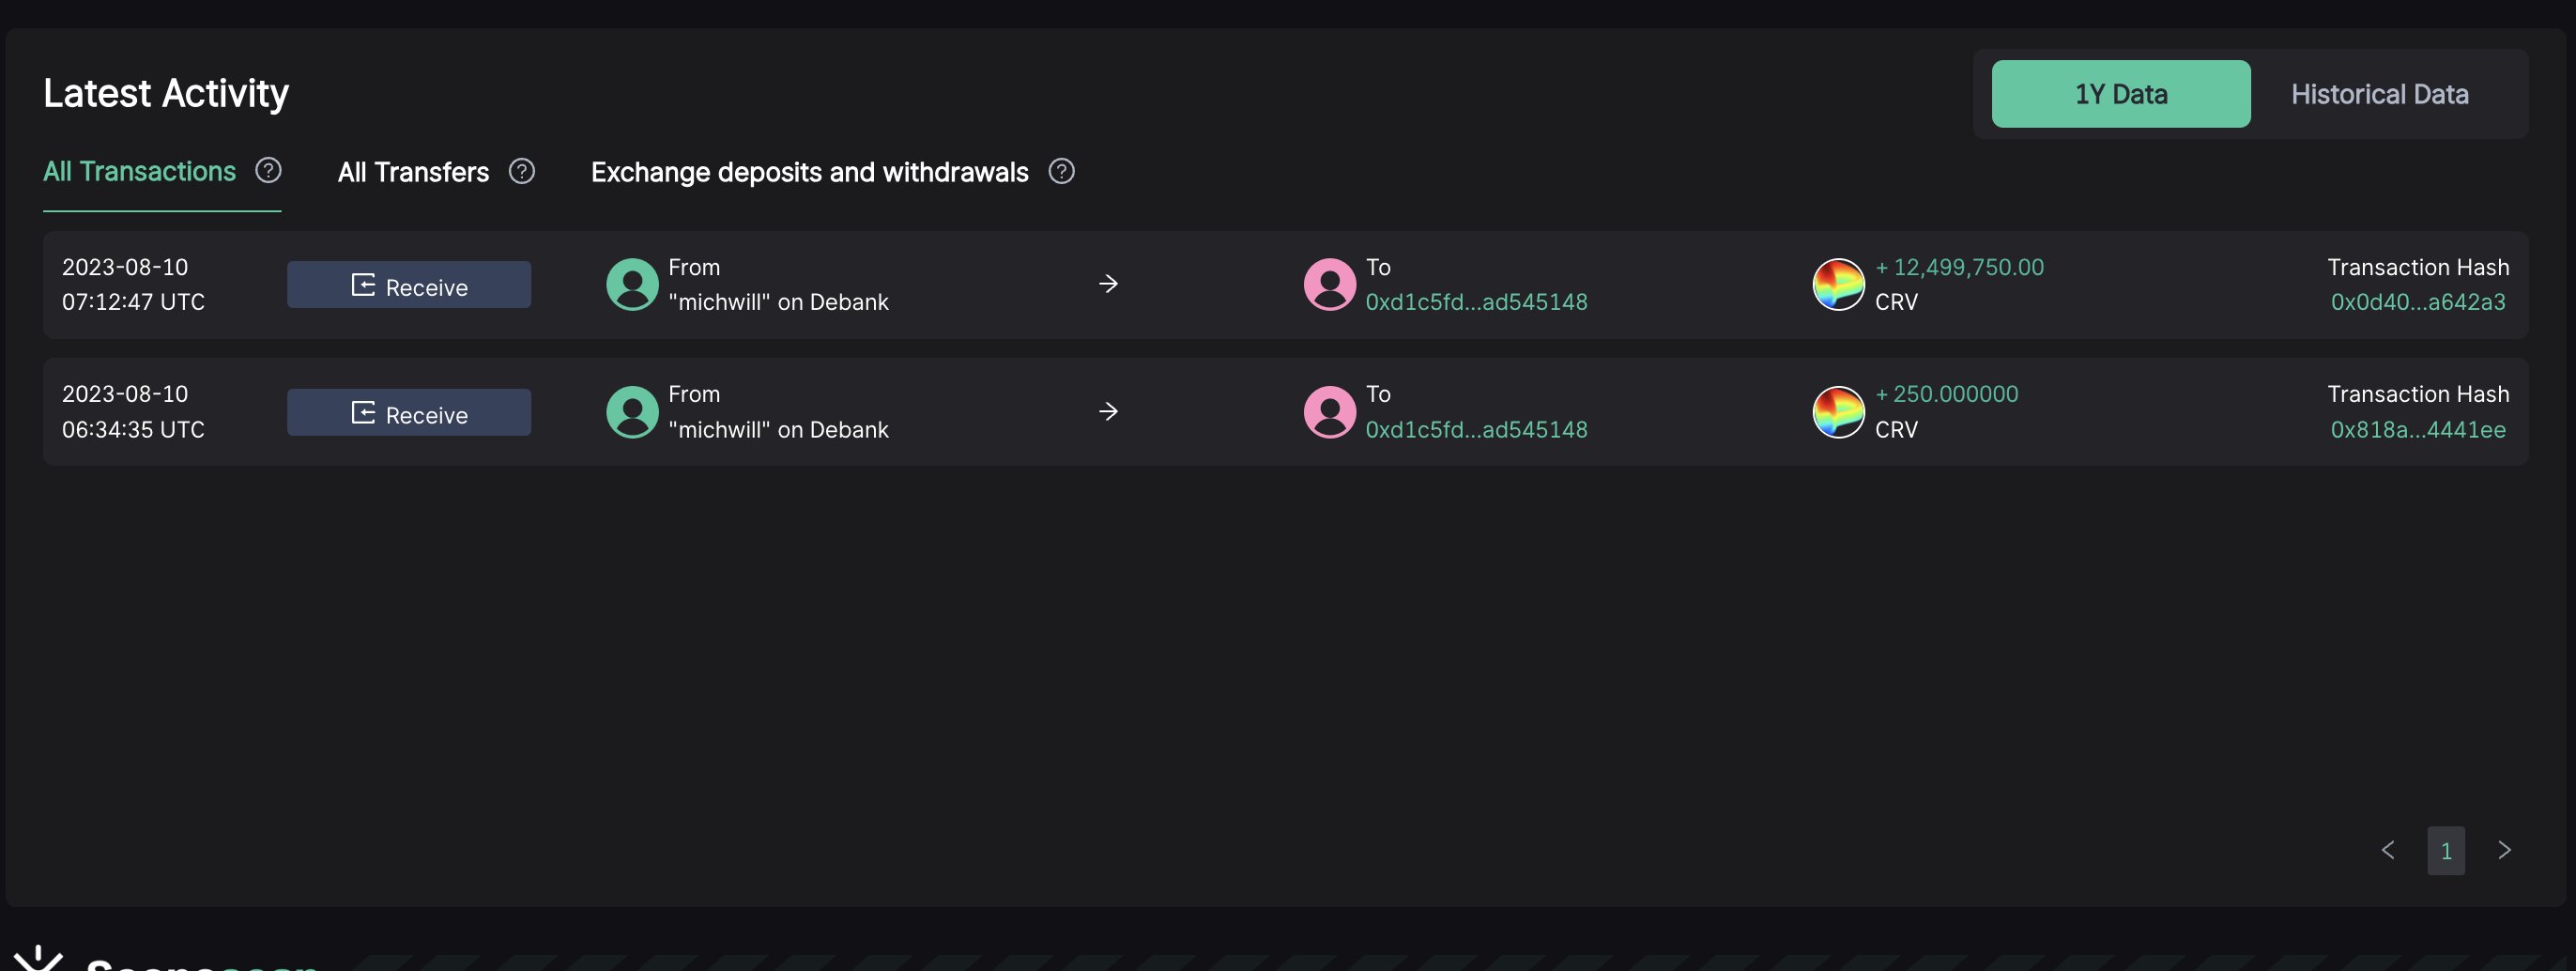Click help icon next to All Transfers

(521, 172)
